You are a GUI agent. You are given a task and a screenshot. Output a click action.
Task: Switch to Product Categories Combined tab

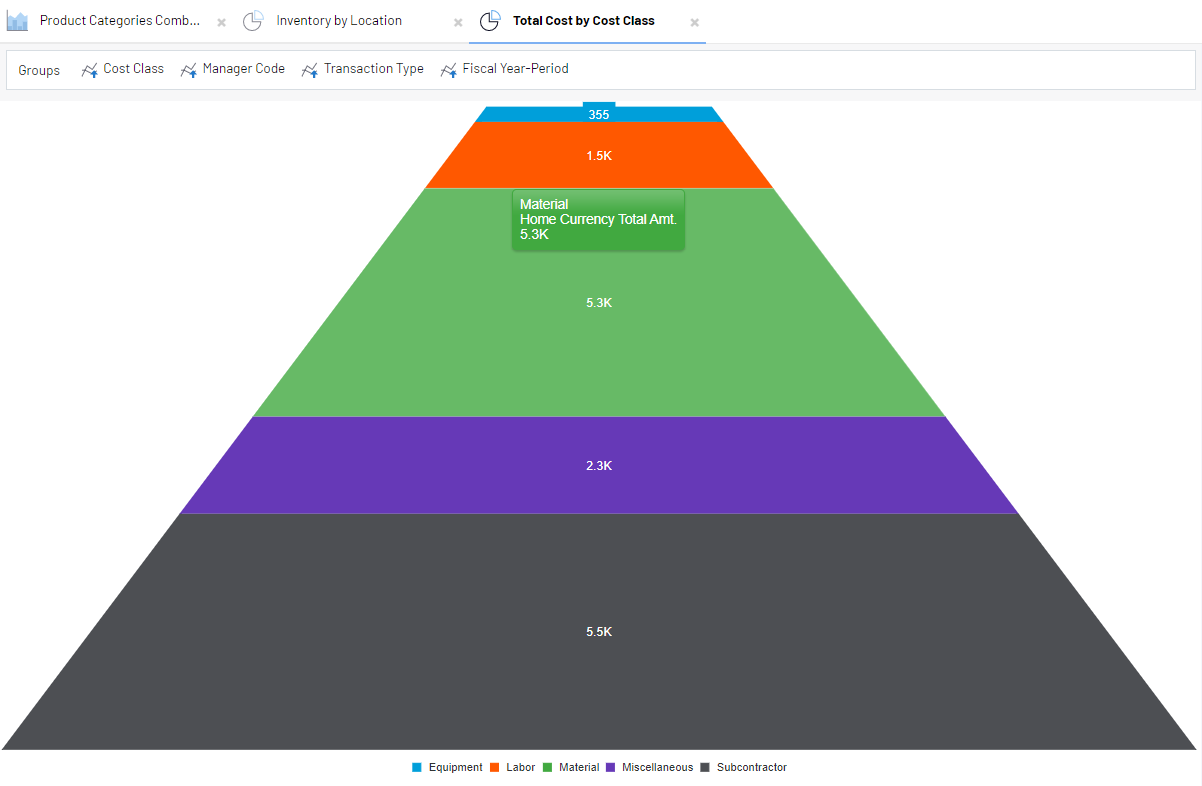tap(119, 21)
